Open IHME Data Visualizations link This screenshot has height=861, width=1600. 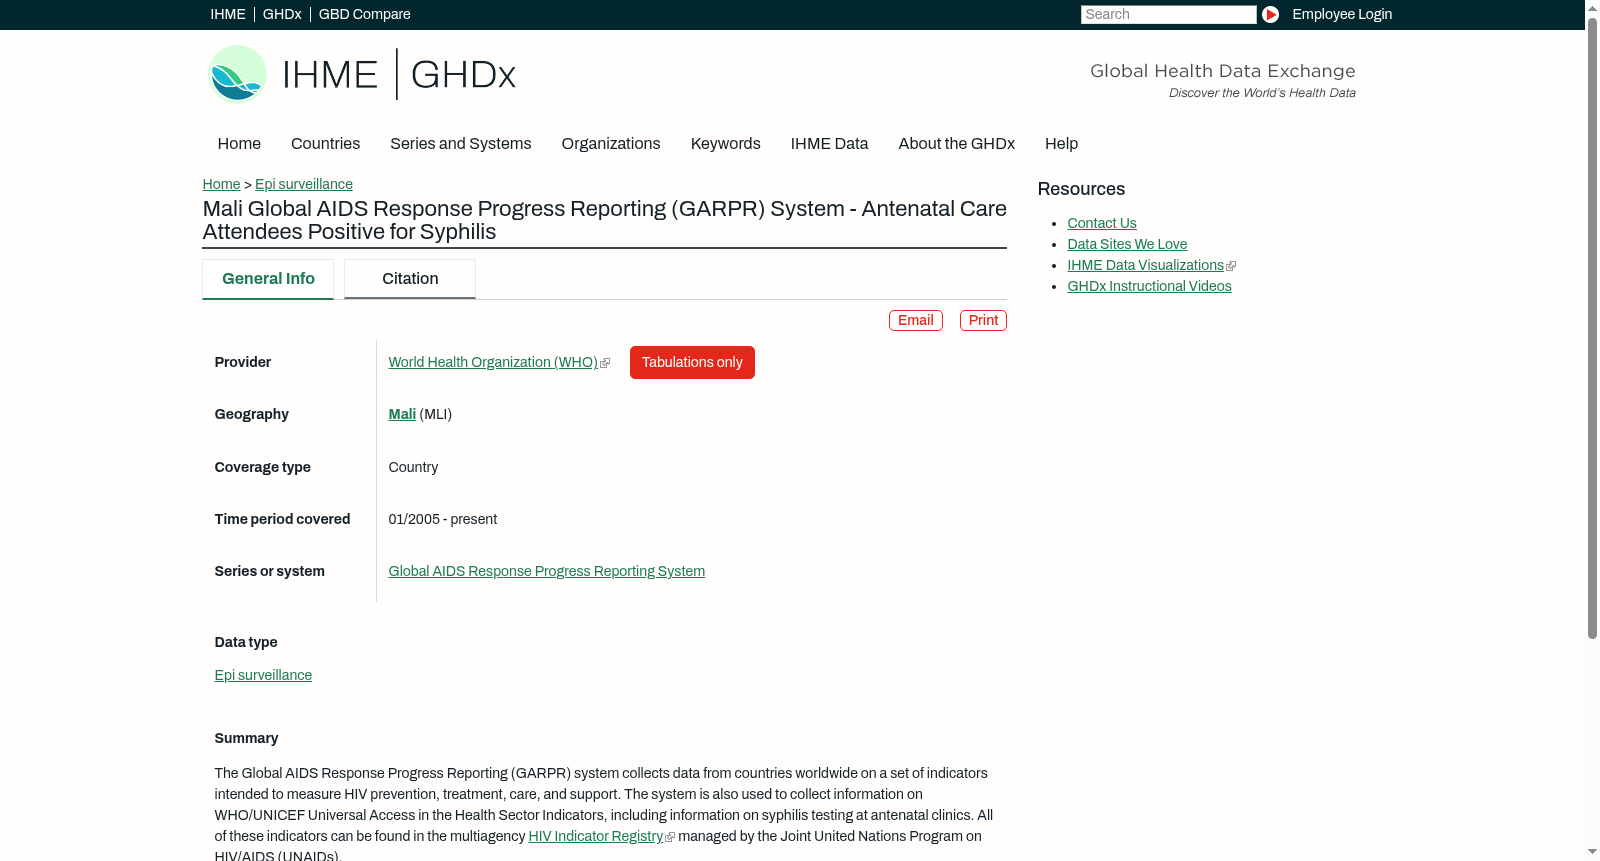(x=1145, y=265)
